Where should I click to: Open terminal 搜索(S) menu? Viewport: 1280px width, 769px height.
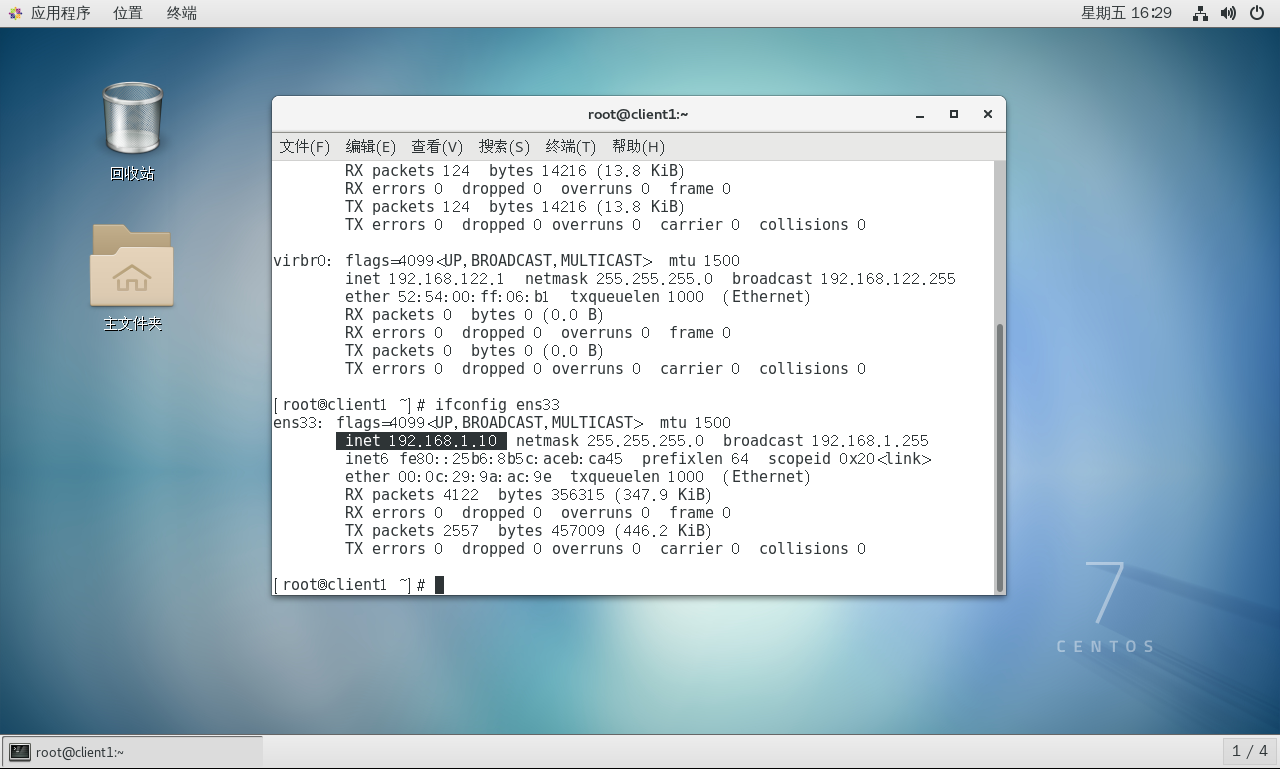pos(504,146)
